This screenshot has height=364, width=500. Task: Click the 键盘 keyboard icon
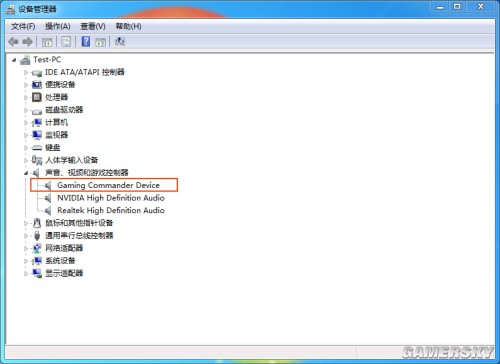tap(37, 148)
